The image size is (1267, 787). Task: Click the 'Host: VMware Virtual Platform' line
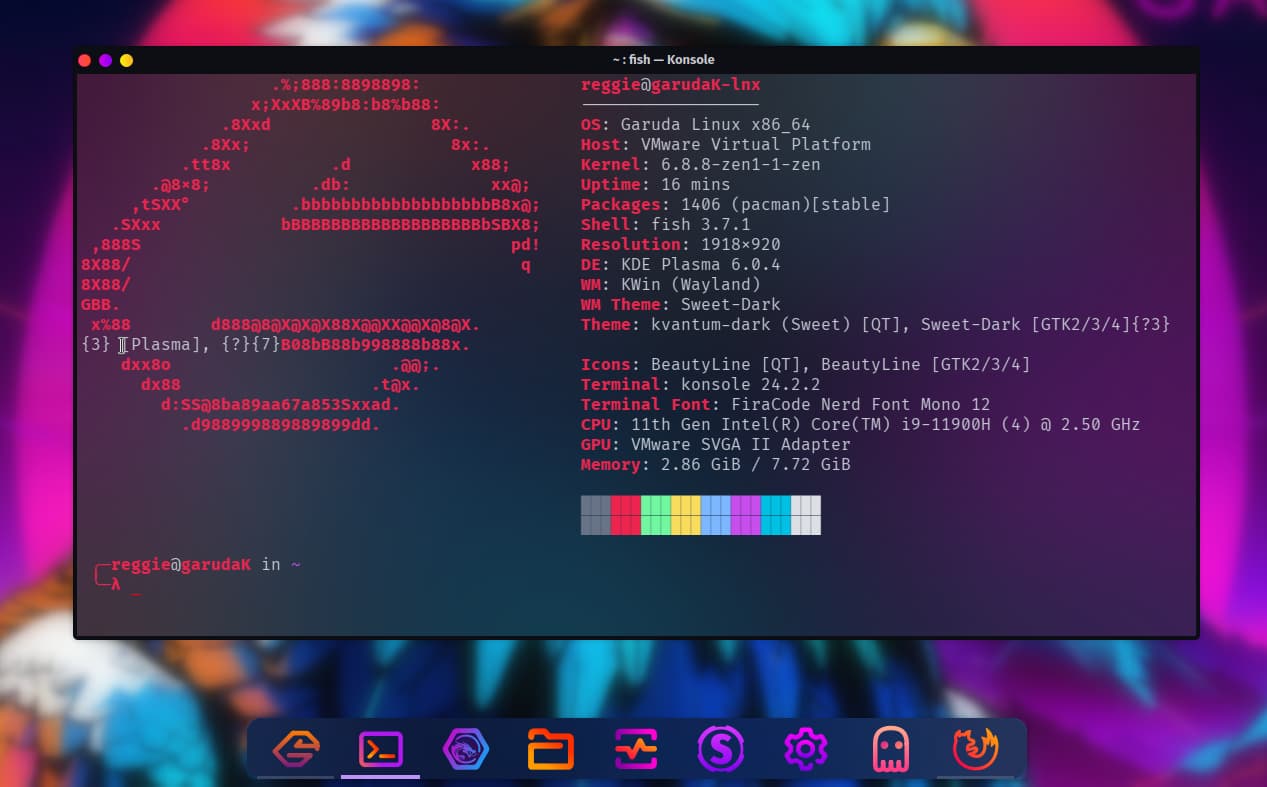[x=726, y=145]
